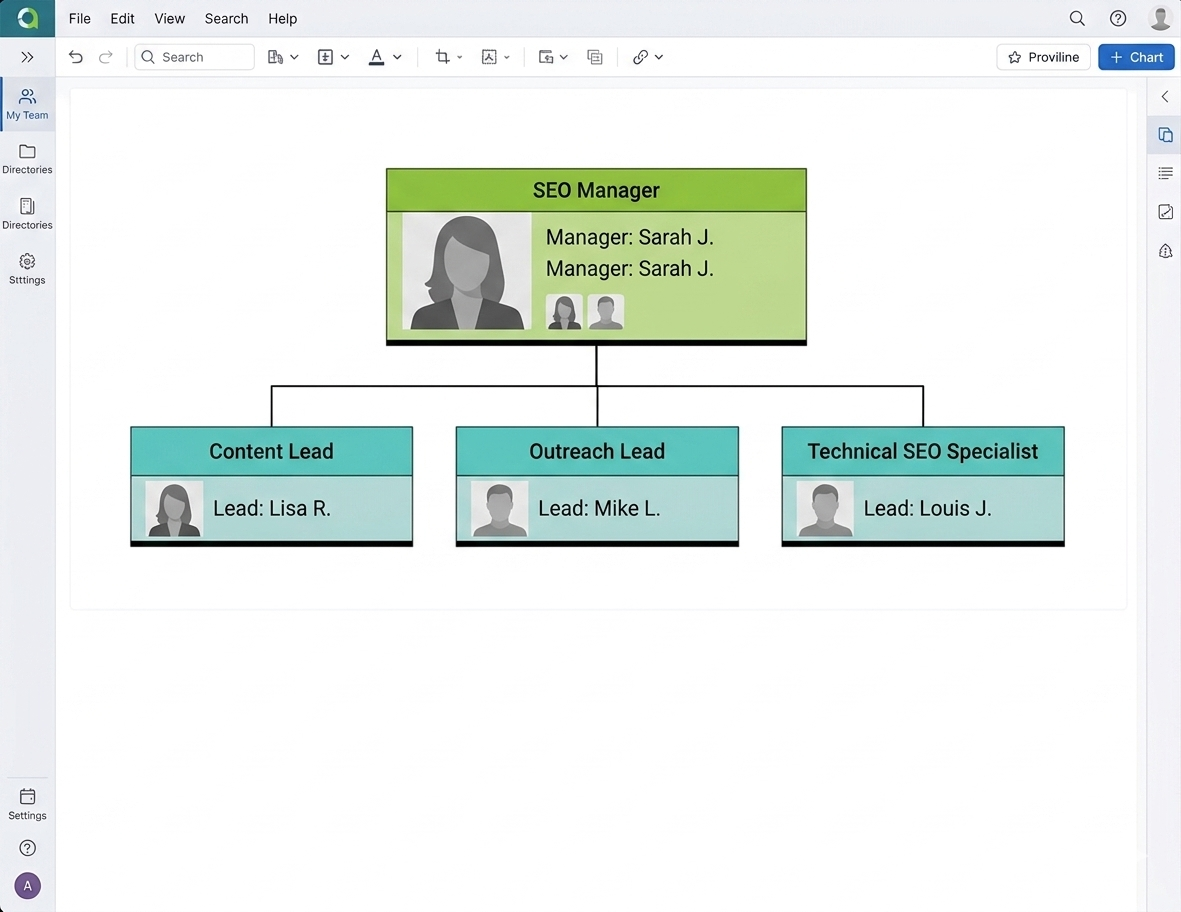
Task: Click the duplicate layers icon in toolbar
Action: [594, 57]
